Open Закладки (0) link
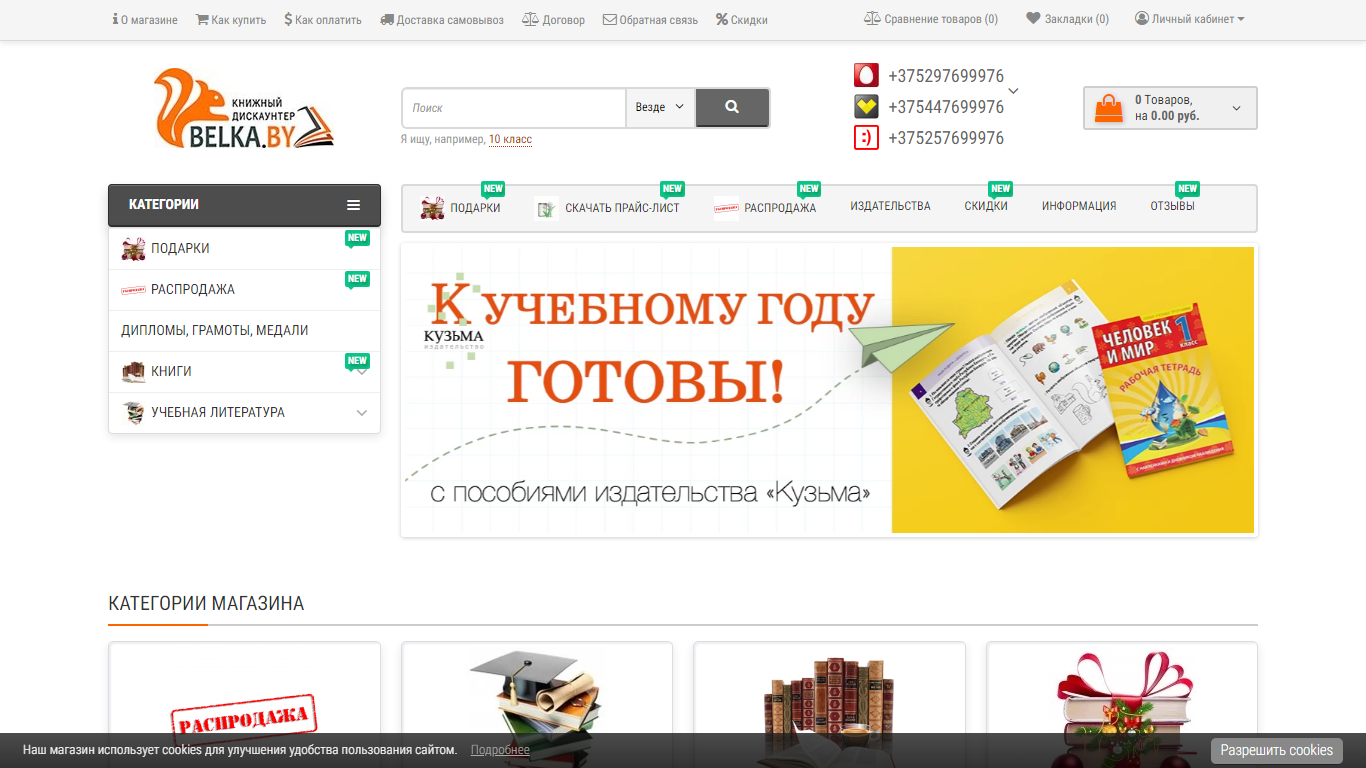The image size is (1366, 768). coord(1067,19)
